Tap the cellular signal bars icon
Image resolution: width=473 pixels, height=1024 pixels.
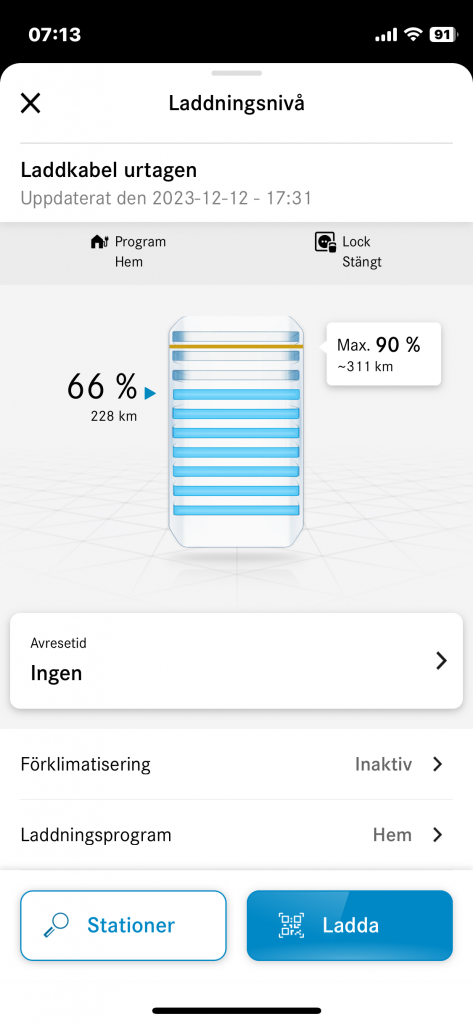click(385, 35)
